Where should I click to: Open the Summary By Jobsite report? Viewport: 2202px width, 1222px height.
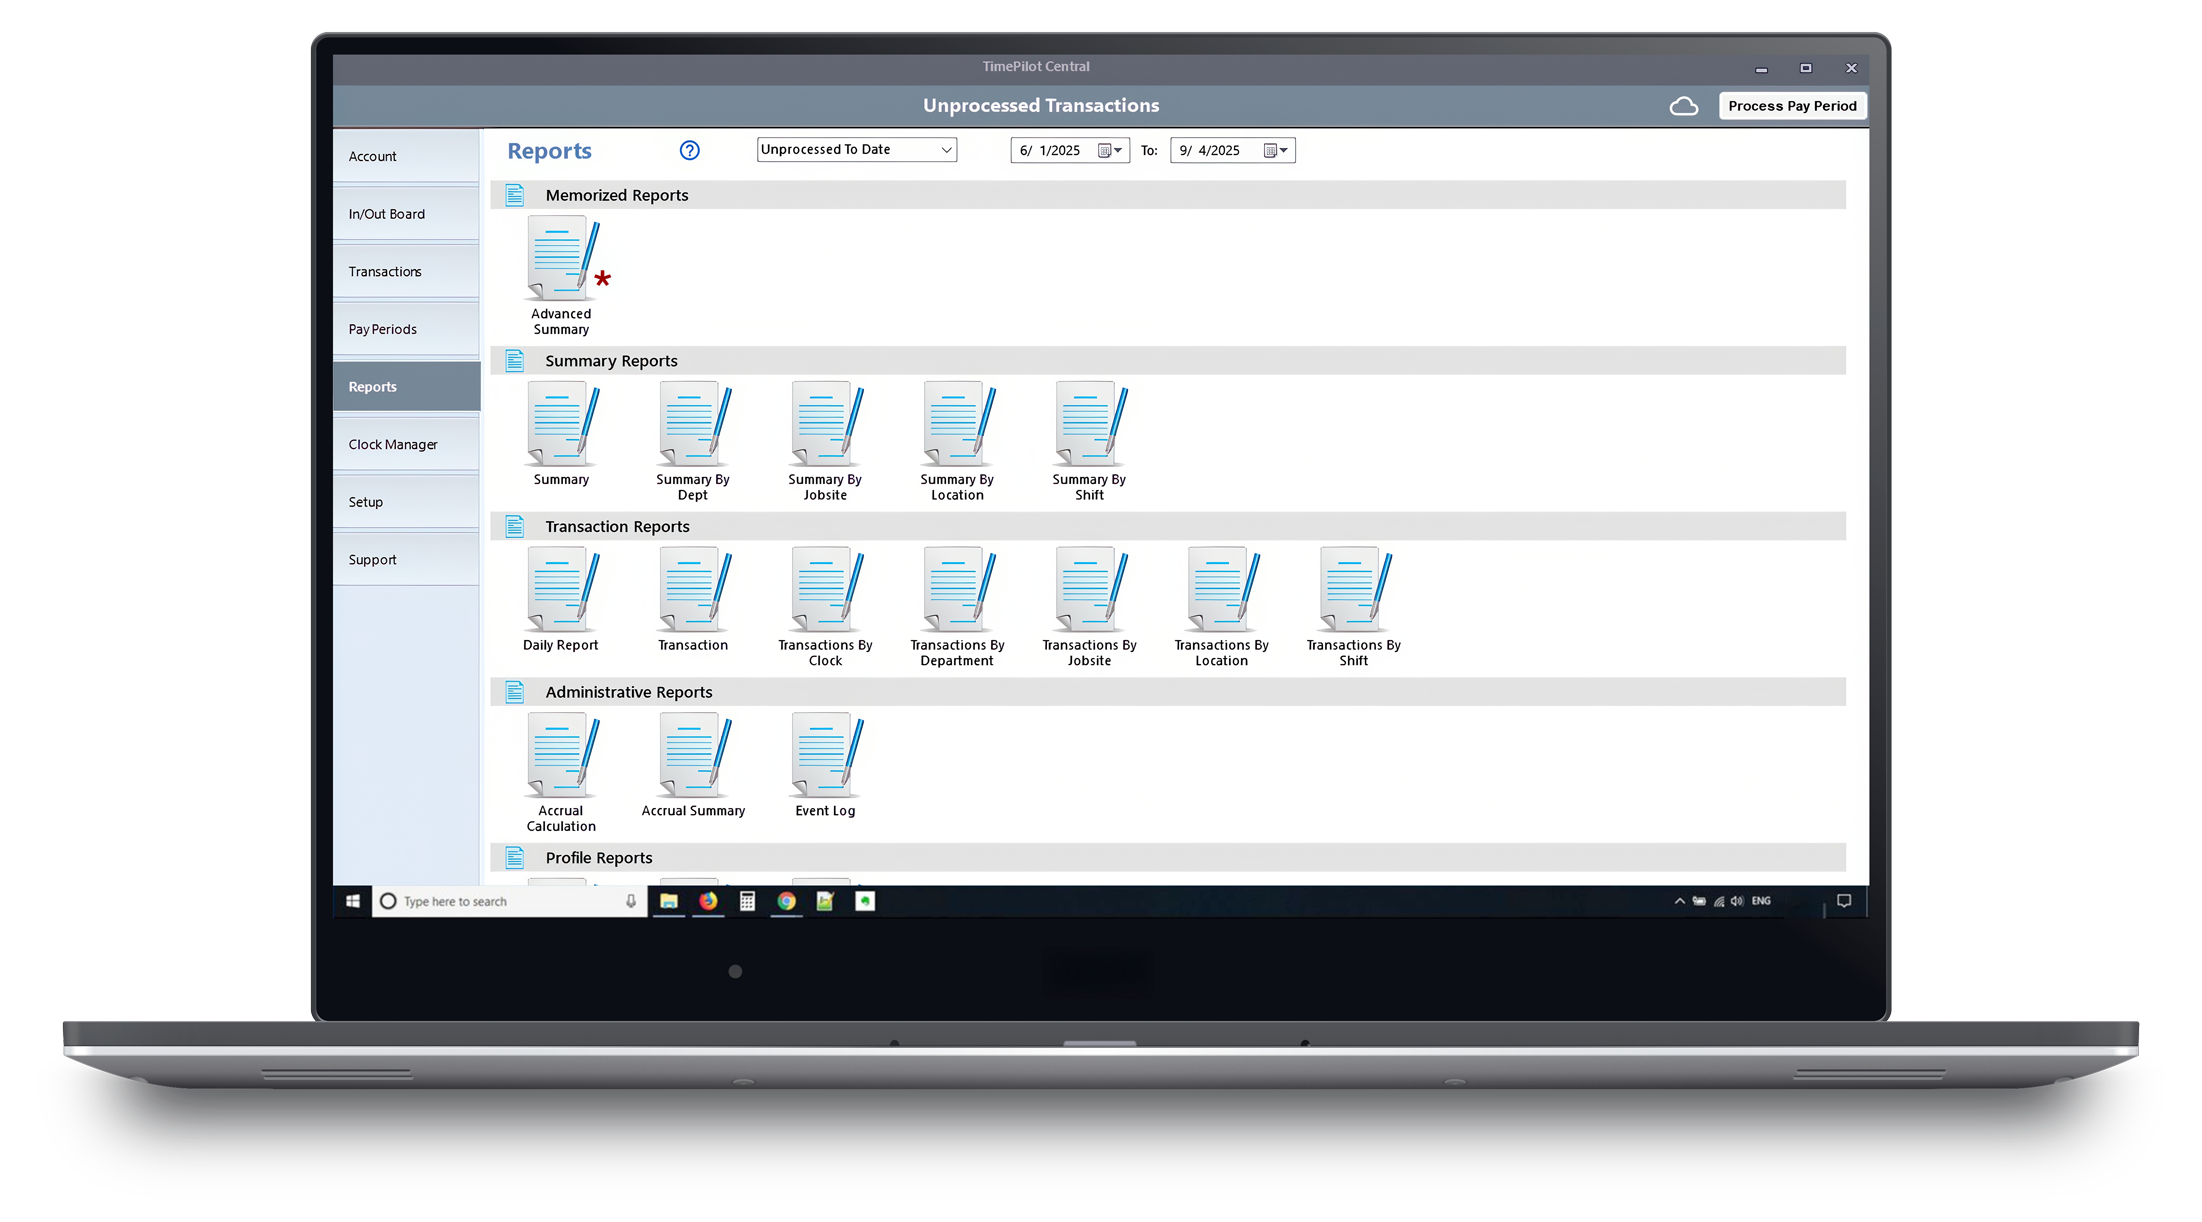(824, 427)
